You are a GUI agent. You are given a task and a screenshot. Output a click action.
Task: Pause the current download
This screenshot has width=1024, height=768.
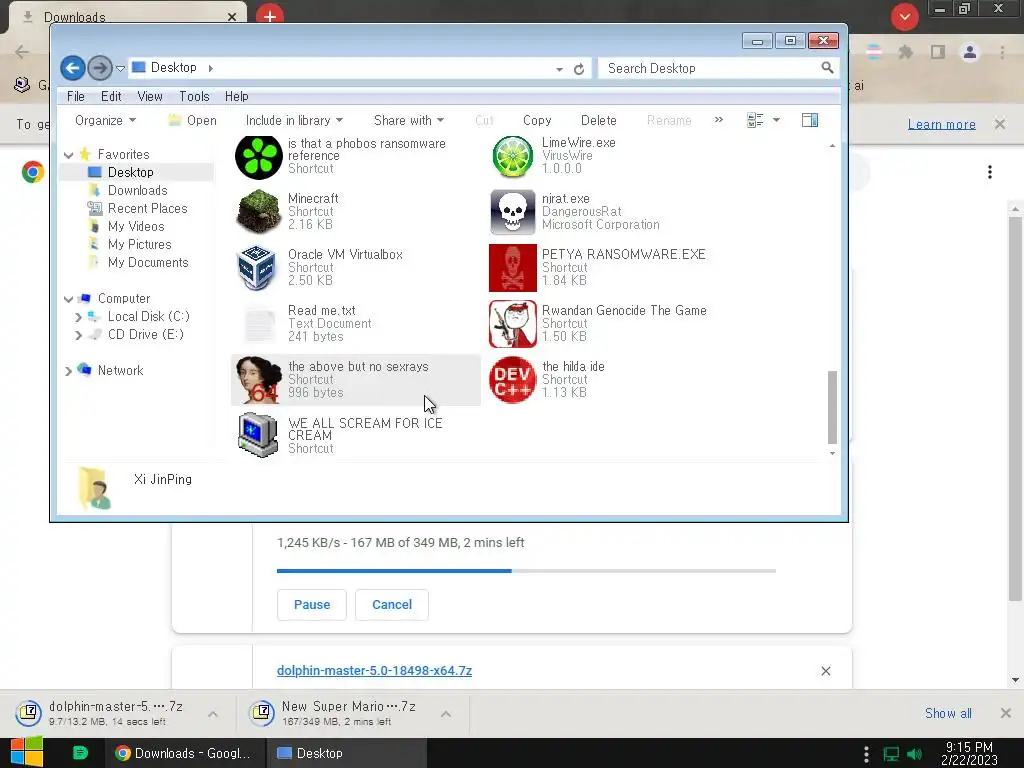pyautogui.click(x=312, y=605)
